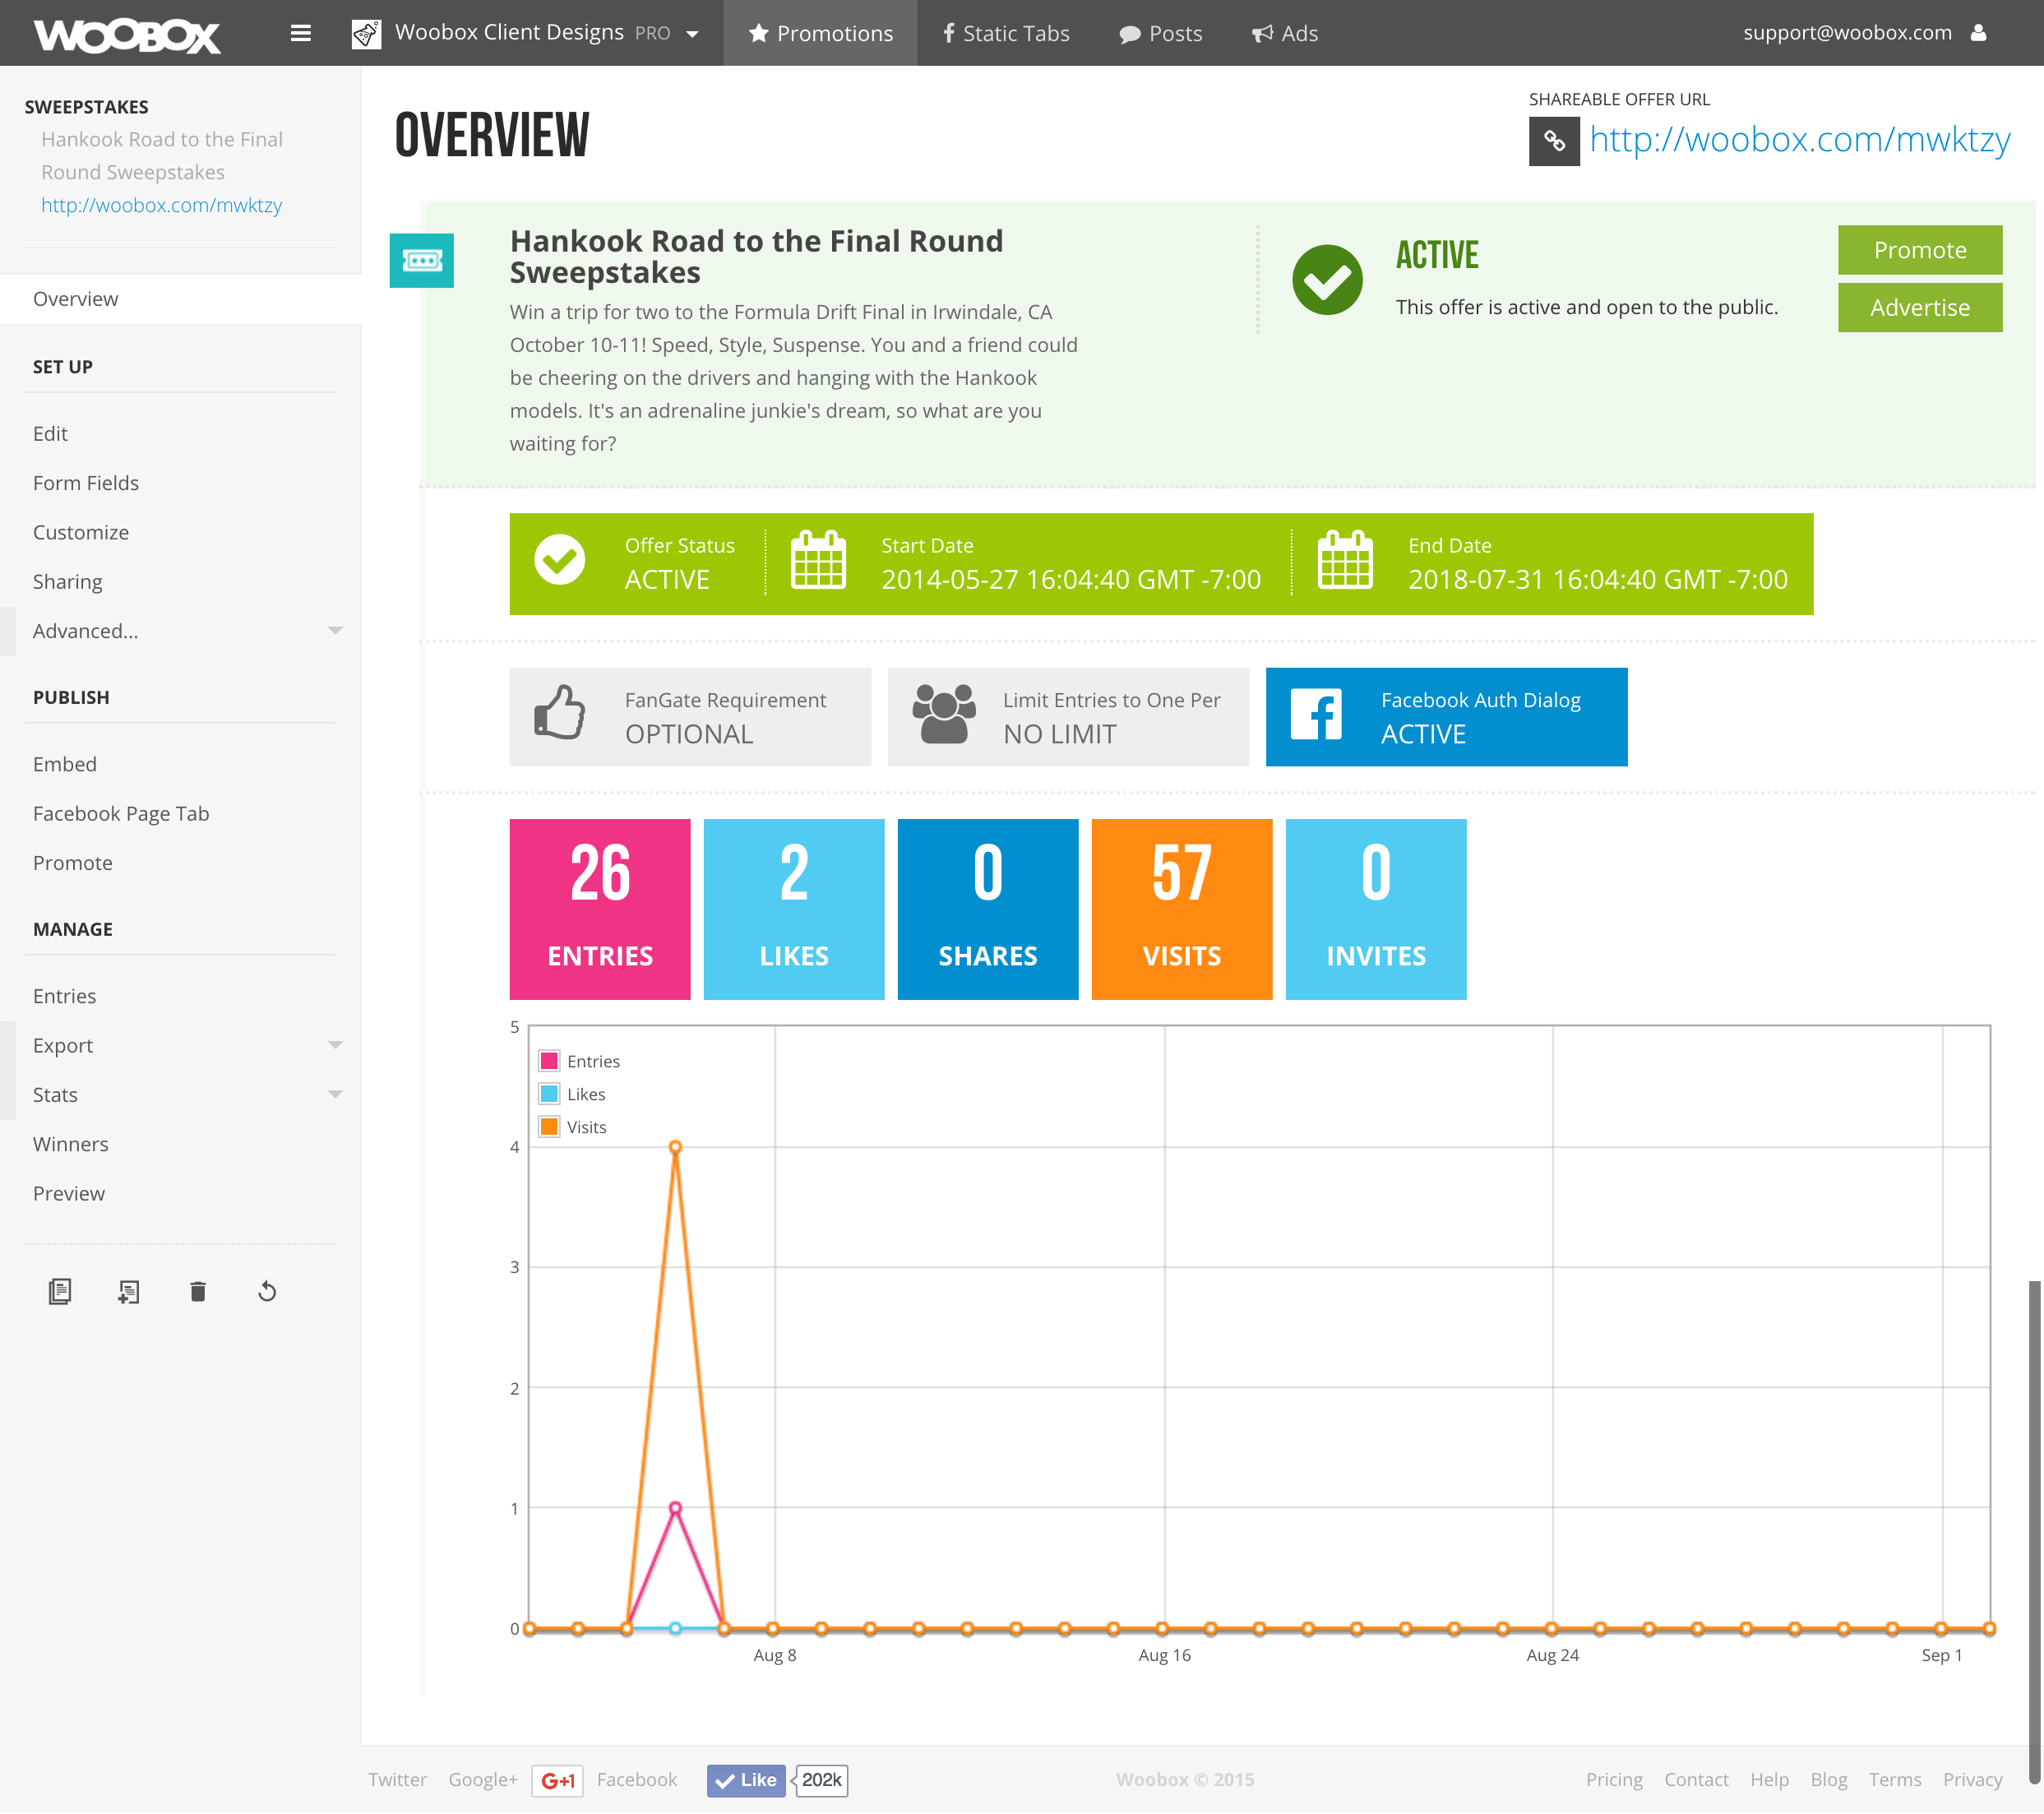2044x1814 pixels.
Task: Click the green Advertise button
Action: point(1920,307)
